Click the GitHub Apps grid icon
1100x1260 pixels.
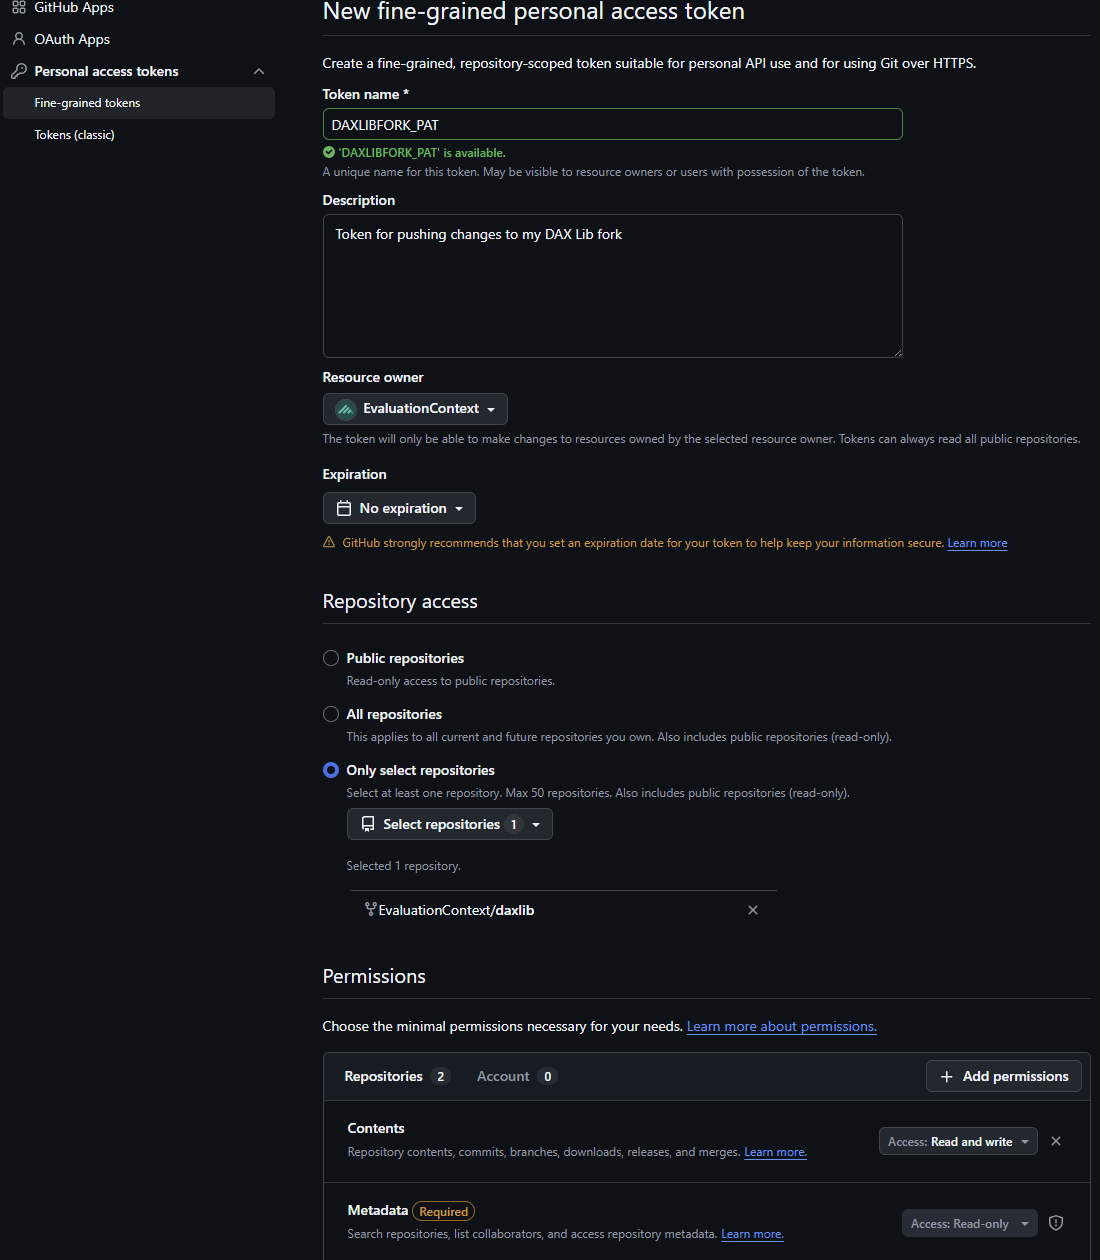point(18,7)
